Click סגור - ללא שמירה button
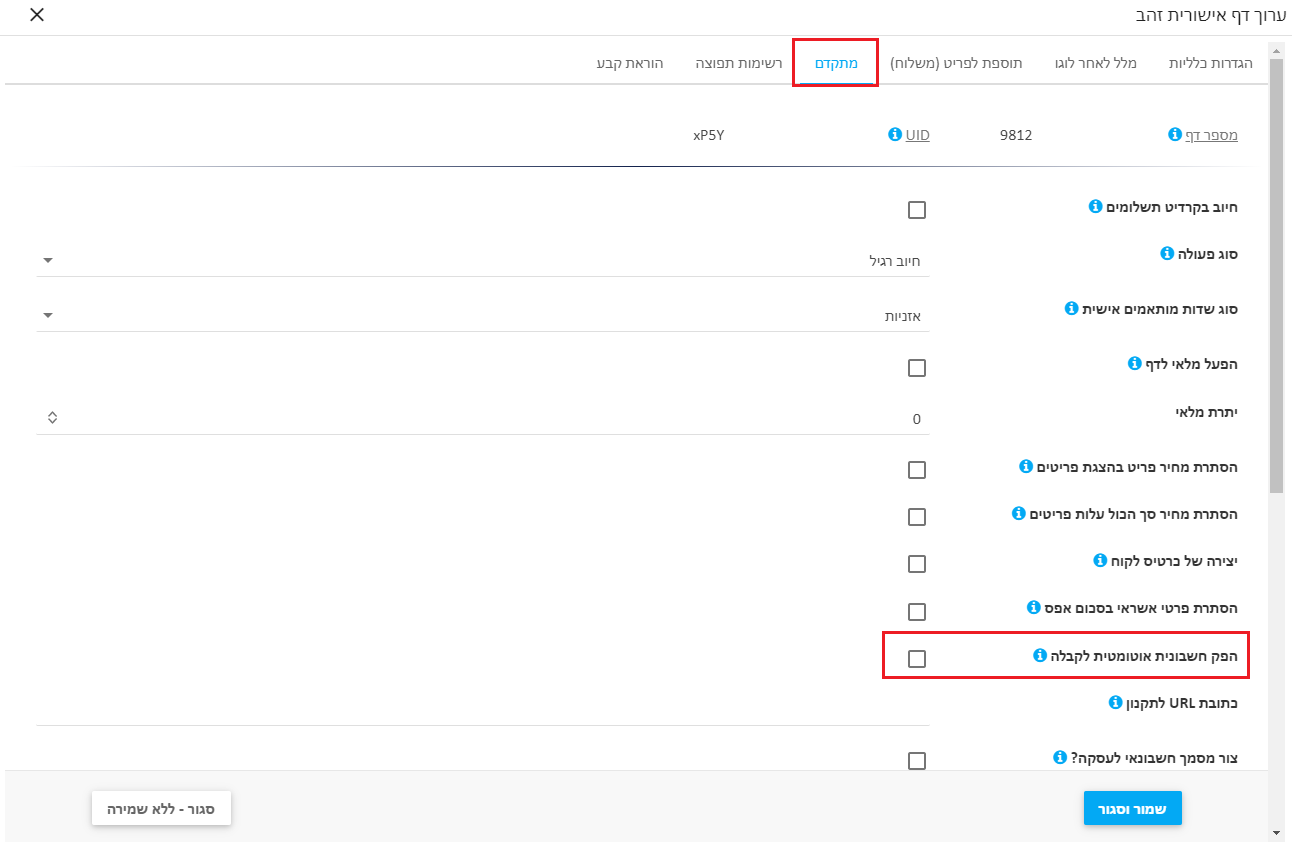This screenshot has width=1292, height=851. pyautogui.click(x=161, y=809)
